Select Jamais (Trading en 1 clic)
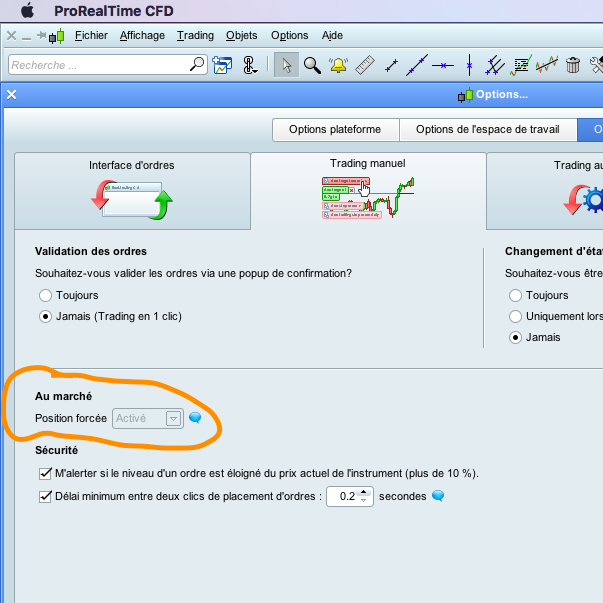603x603 pixels. (45, 316)
